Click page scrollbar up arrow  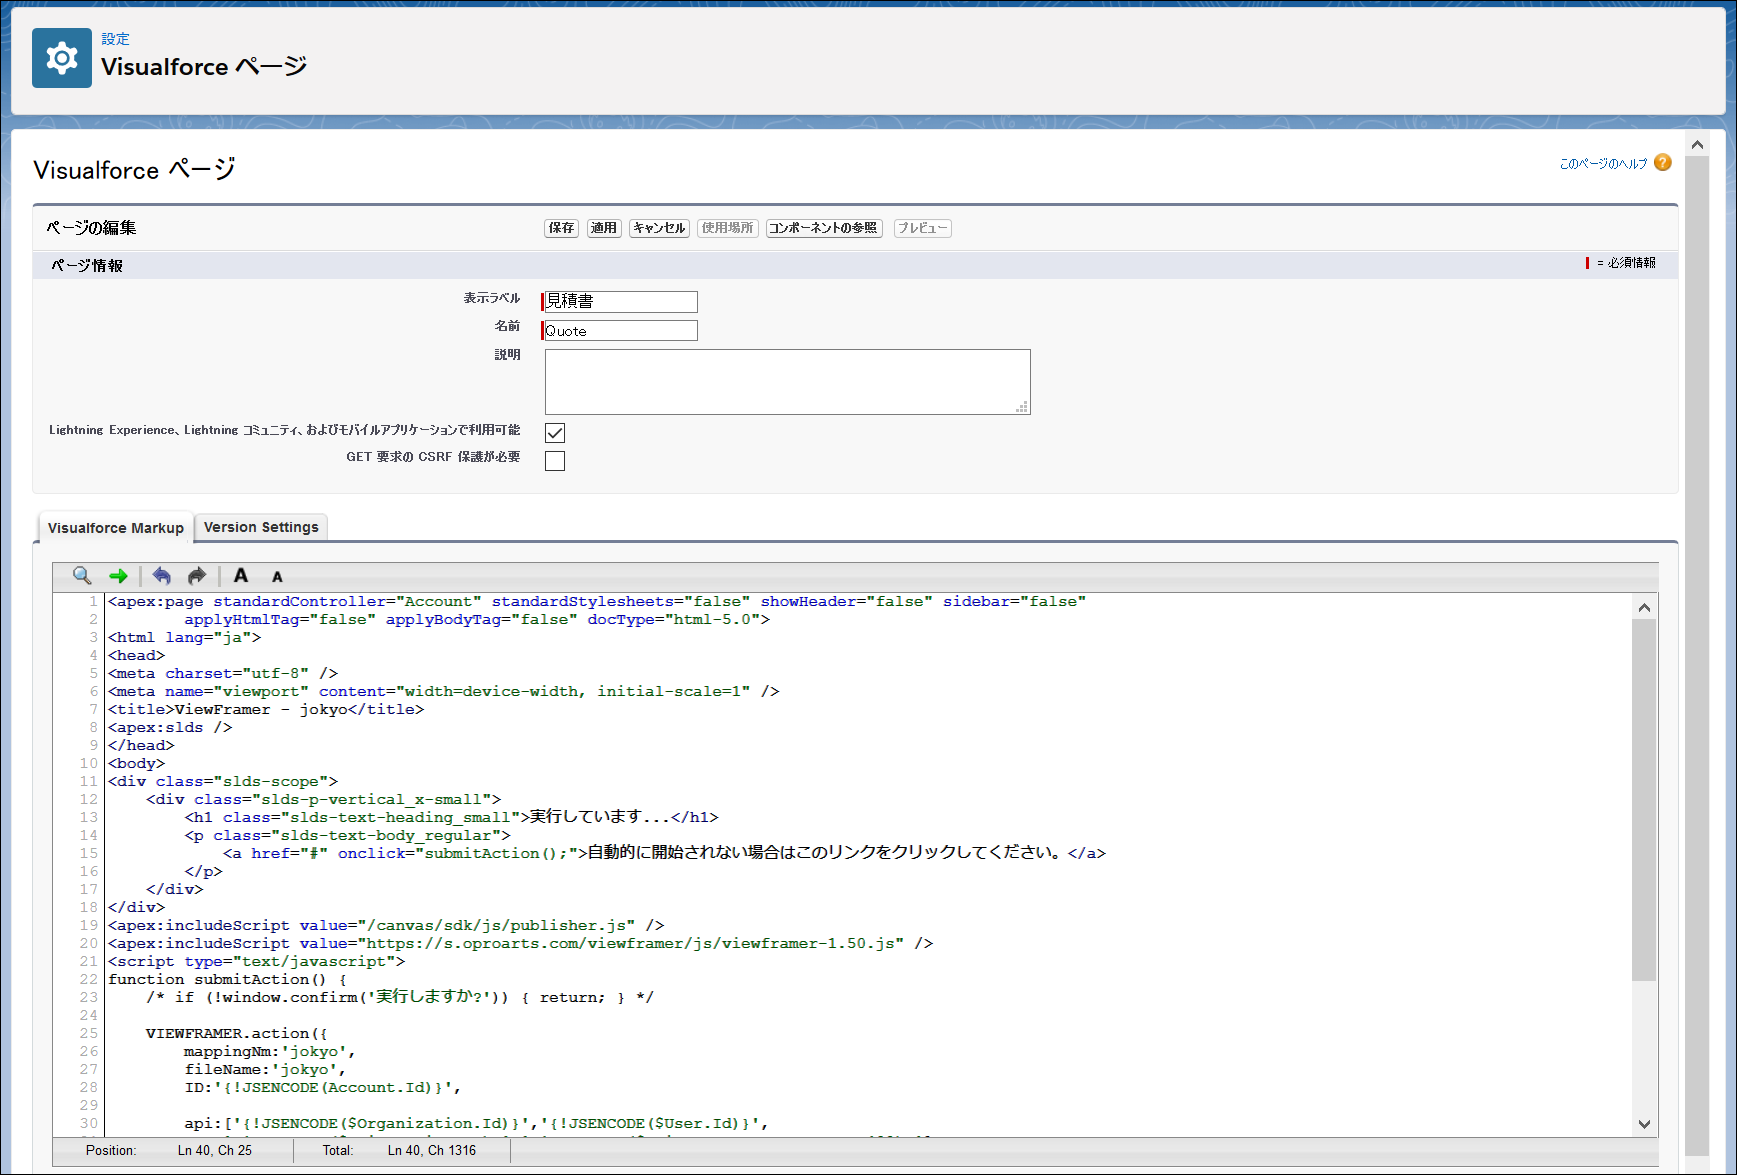pos(1697,145)
